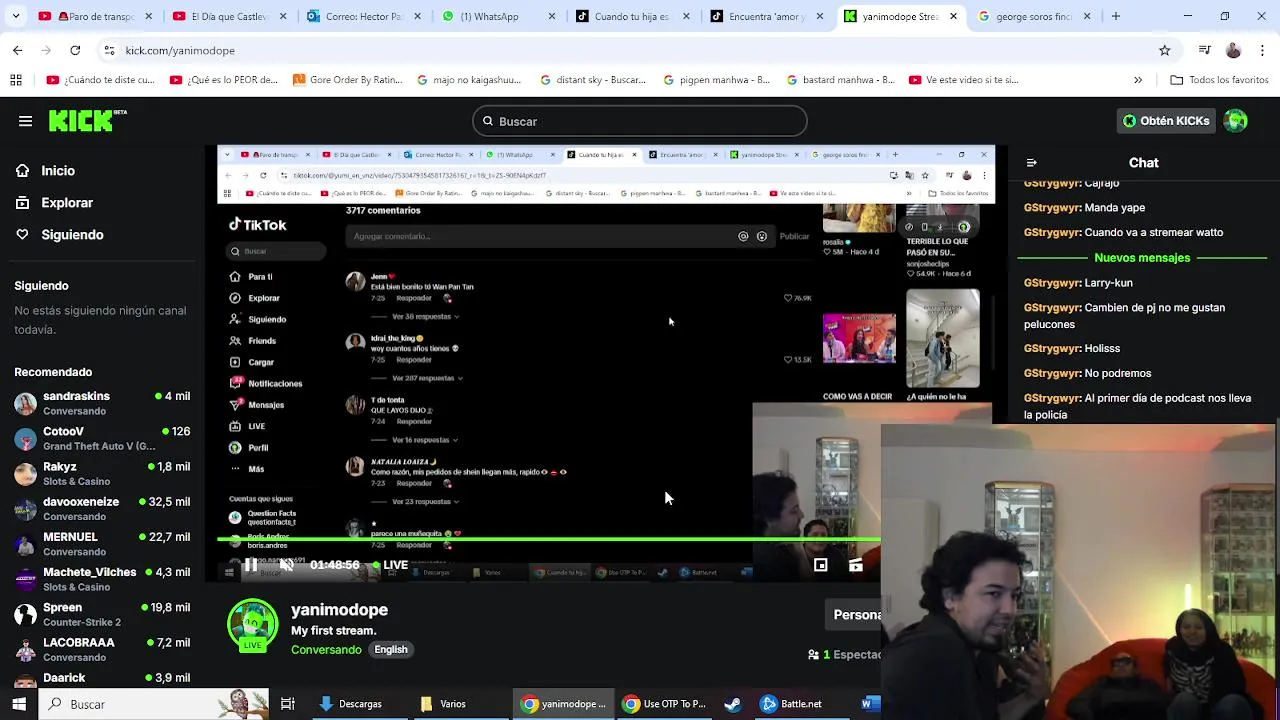Enable picture-in-picture mini player icon
The image size is (1280, 720).
(820, 565)
